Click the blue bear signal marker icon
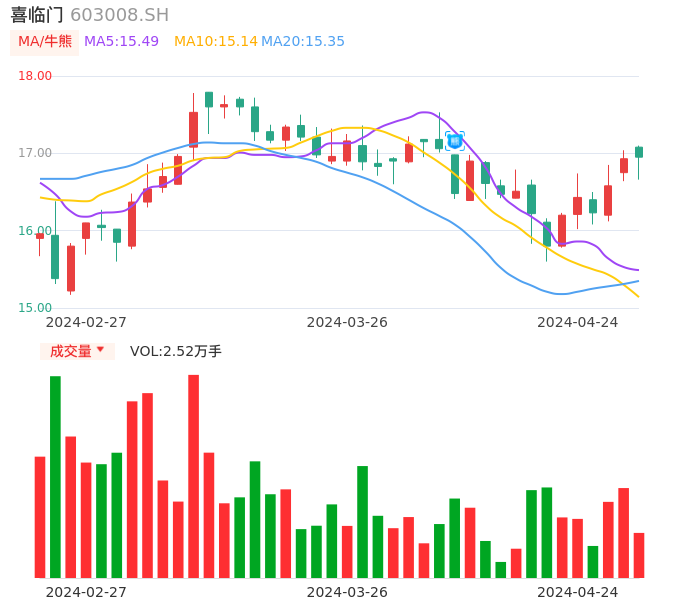The height and width of the screenshot is (606, 686). coord(455,141)
